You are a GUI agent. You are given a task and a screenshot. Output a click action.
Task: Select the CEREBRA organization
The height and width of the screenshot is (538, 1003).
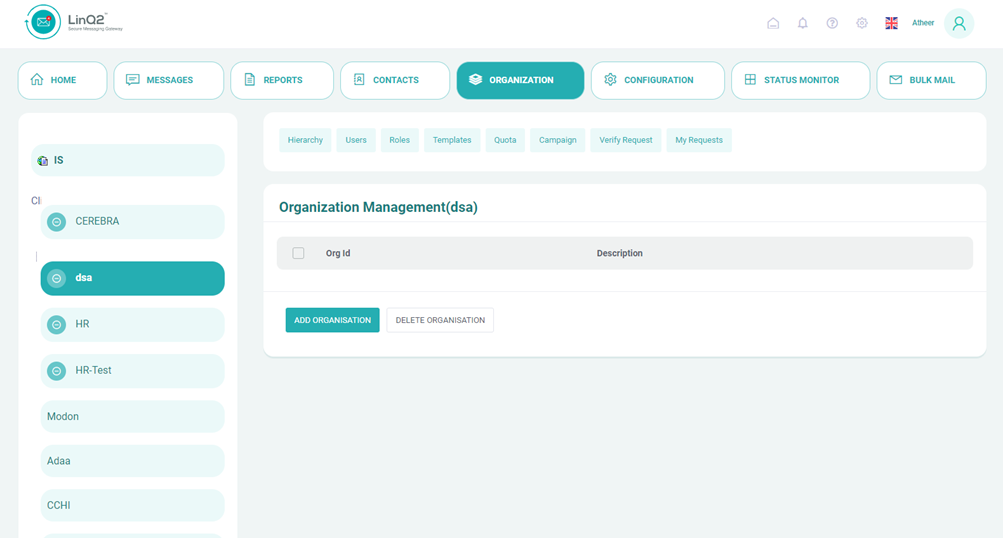132,222
